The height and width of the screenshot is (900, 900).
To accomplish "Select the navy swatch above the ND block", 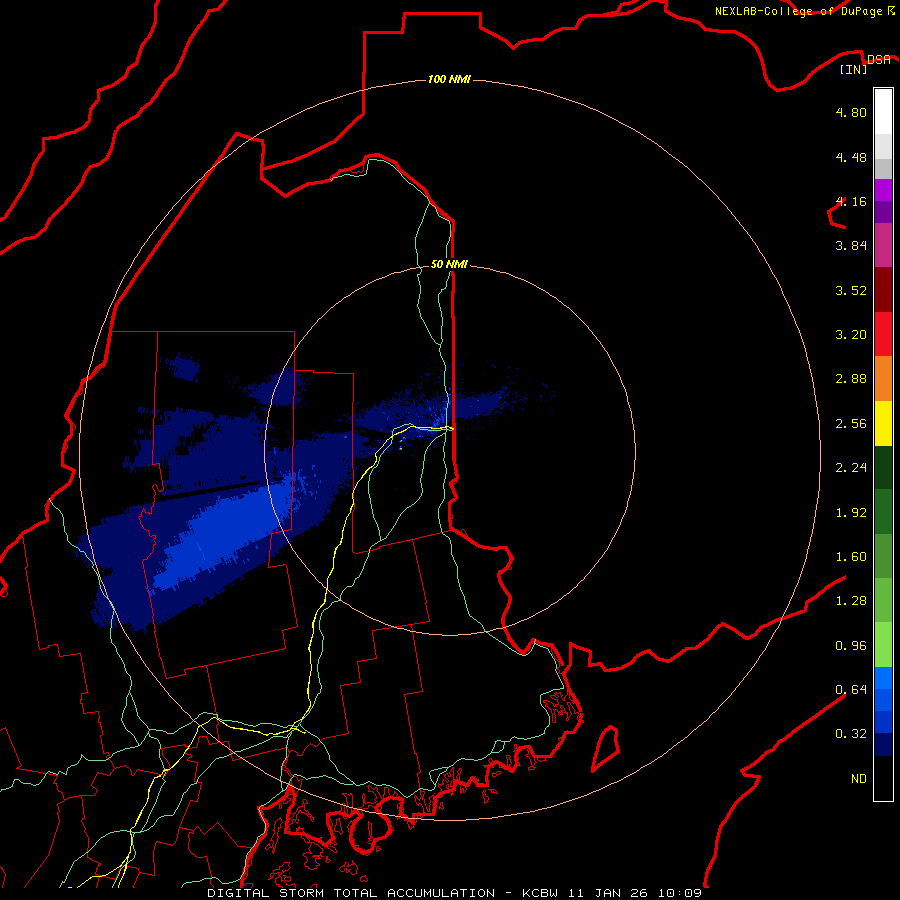I will pos(883,744).
